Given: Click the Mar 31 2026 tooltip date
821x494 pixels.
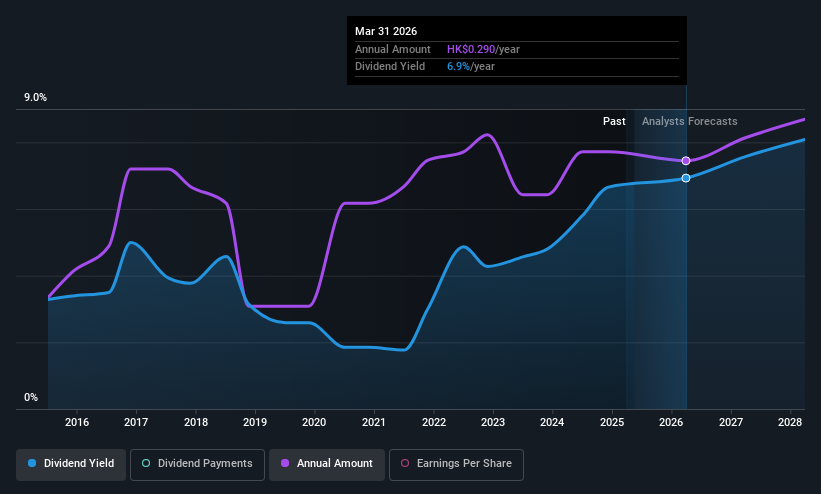Looking at the screenshot, I should 386,31.
